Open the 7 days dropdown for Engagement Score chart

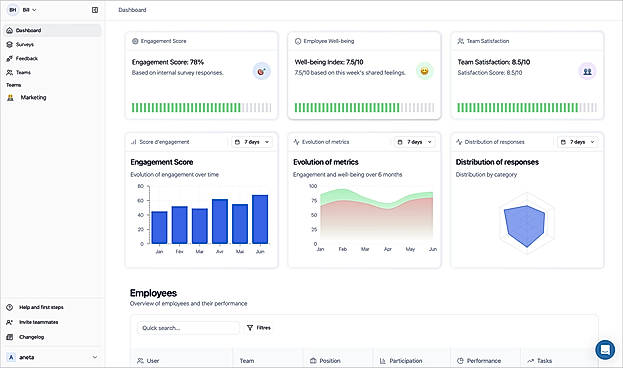[x=252, y=142]
